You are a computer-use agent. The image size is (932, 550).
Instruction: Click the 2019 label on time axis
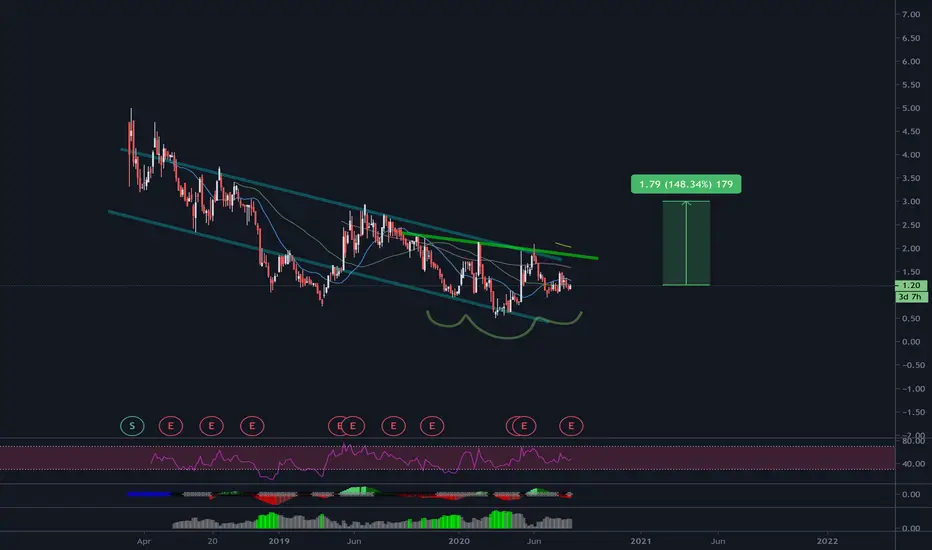279,541
